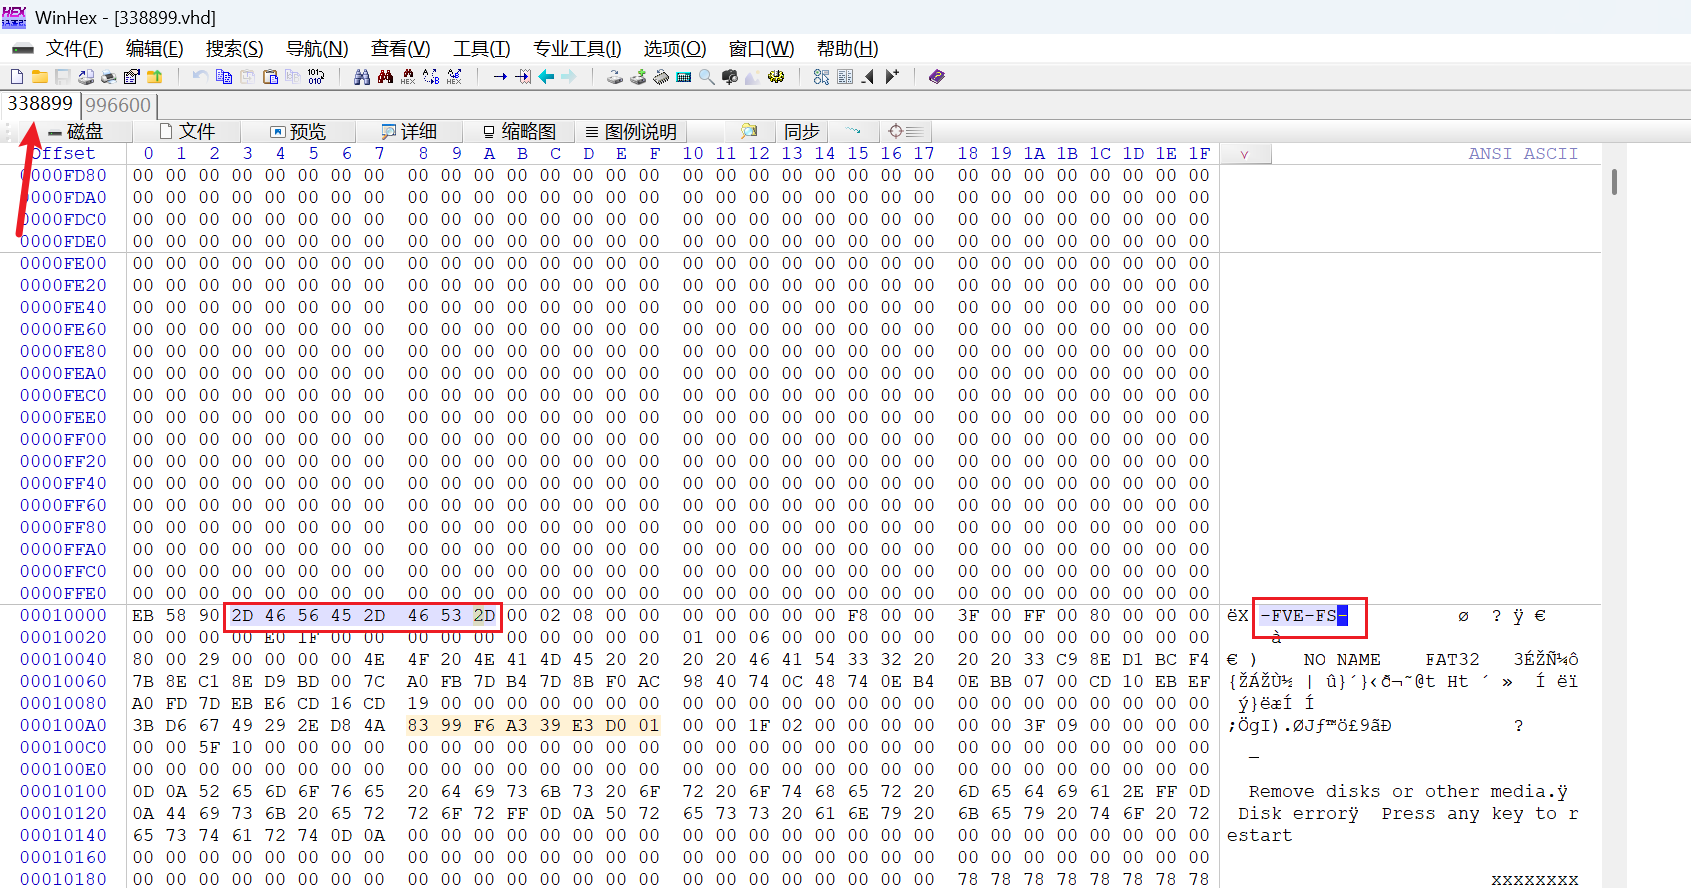Click the Open Disk icon in toolbar

point(615,77)
